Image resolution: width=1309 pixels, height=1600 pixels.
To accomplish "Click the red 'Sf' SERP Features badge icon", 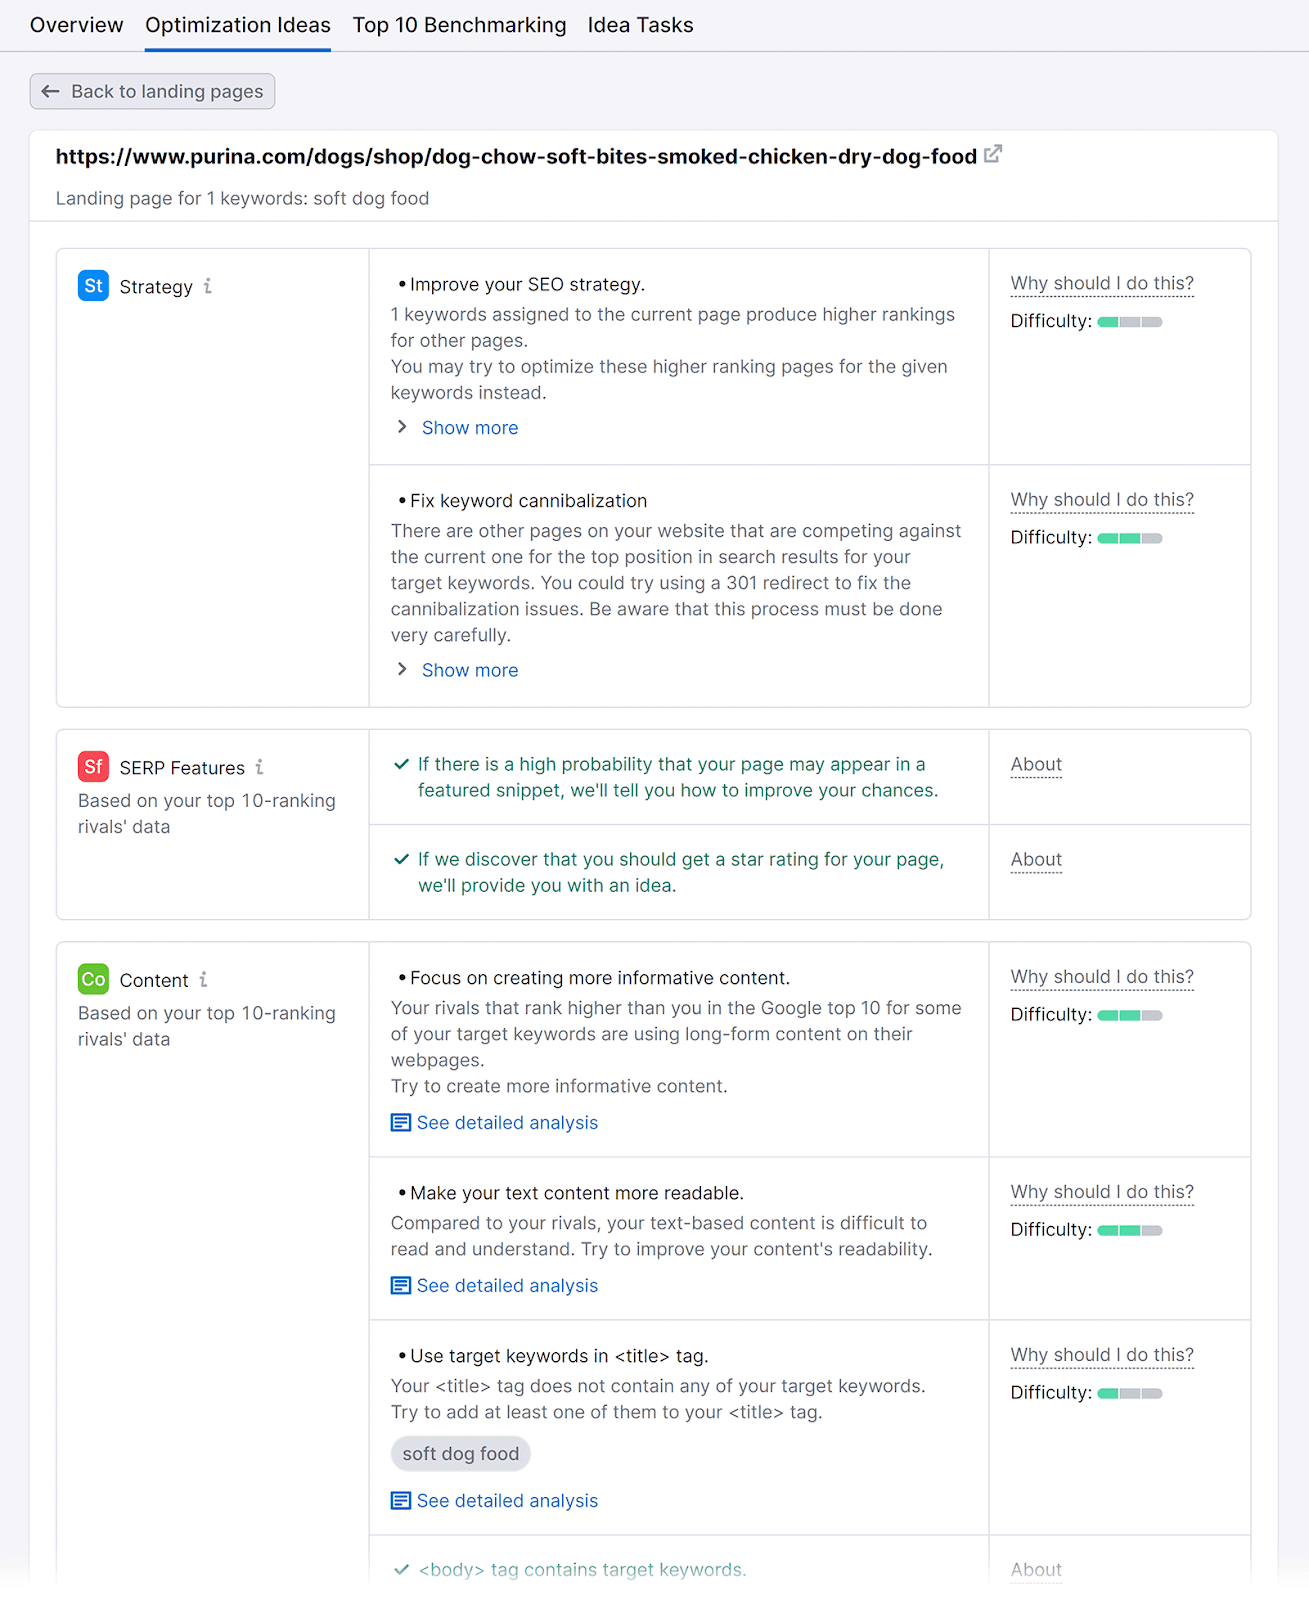I will [92, 766].
